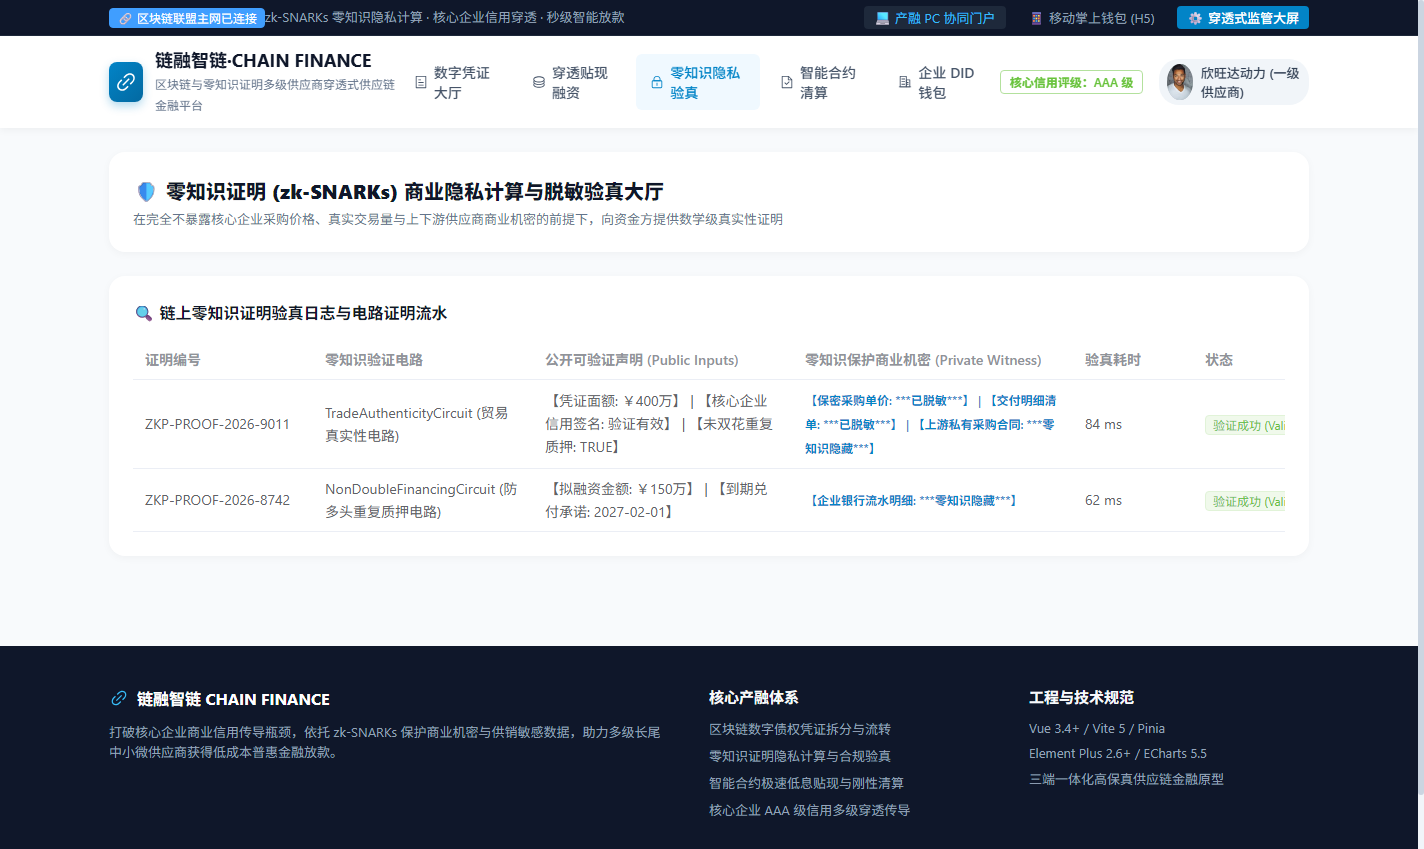
Task: Click the gear icon on 穿透式监管大屏
Action: click(1195, 18)
